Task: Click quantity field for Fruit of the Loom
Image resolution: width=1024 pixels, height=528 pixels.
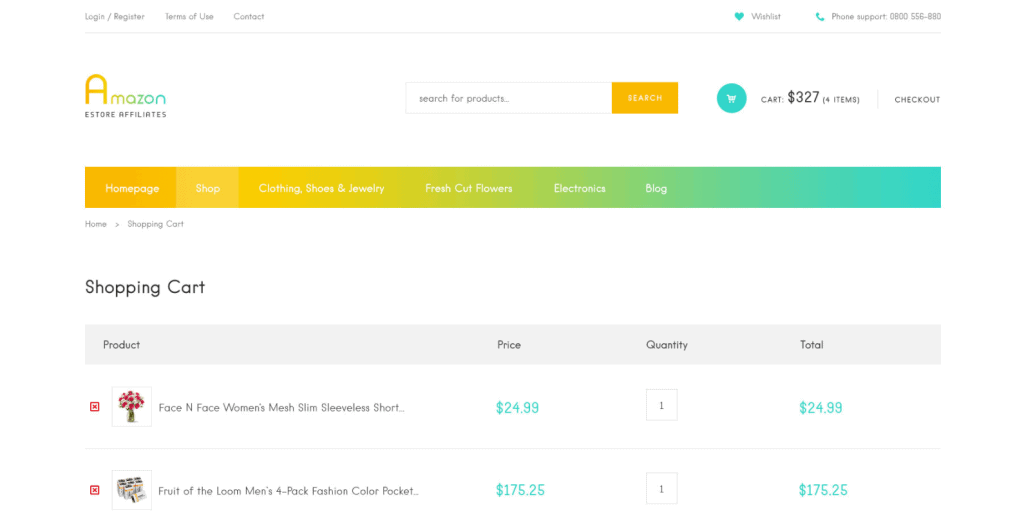Action: pyautogui.click(x=662, y=488)
